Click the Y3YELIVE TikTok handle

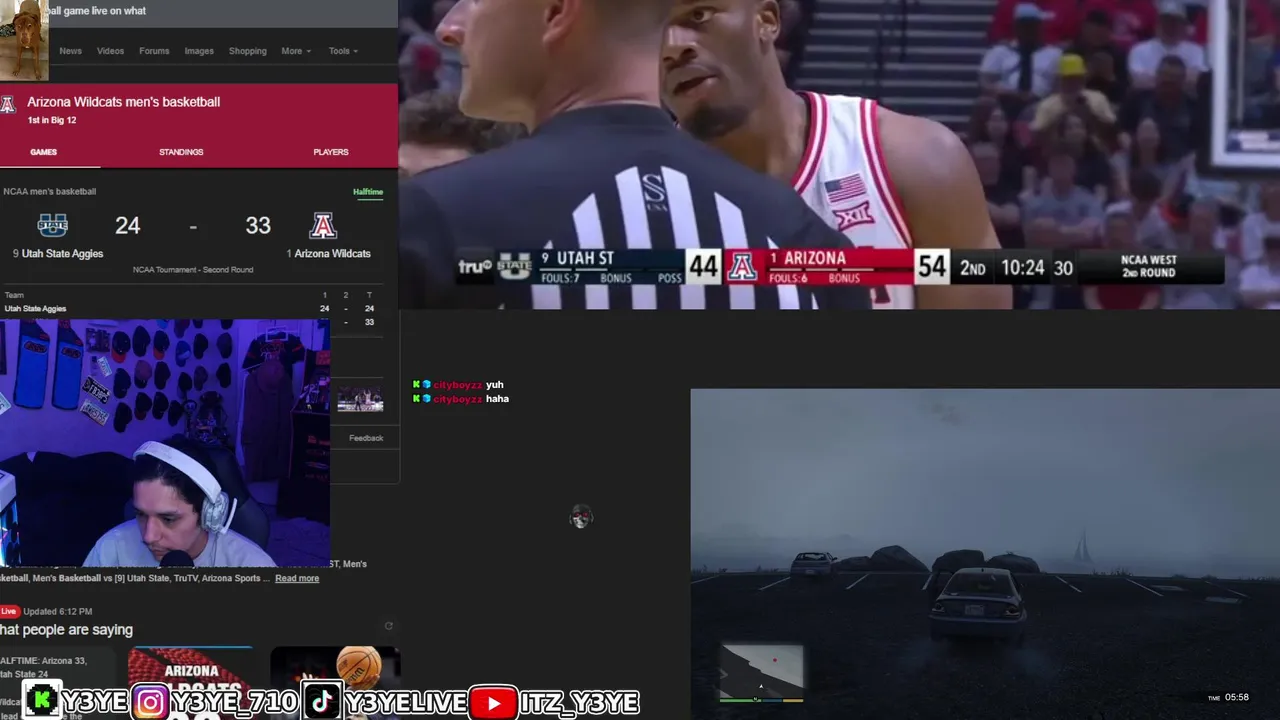point(405,704)
